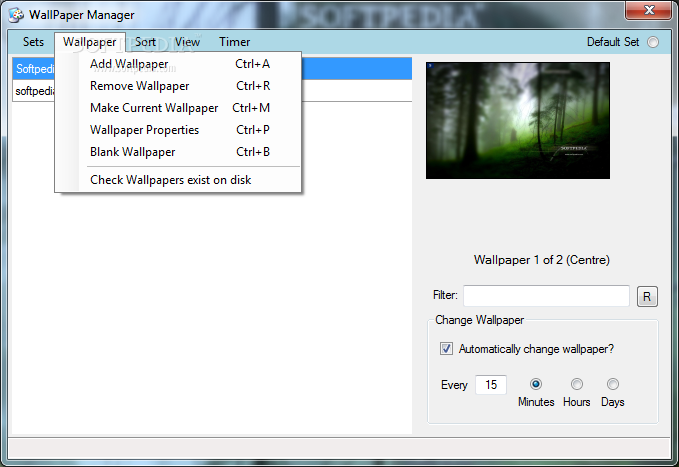Choose Add Wallpaper from the menu

(x=180, y=64)
